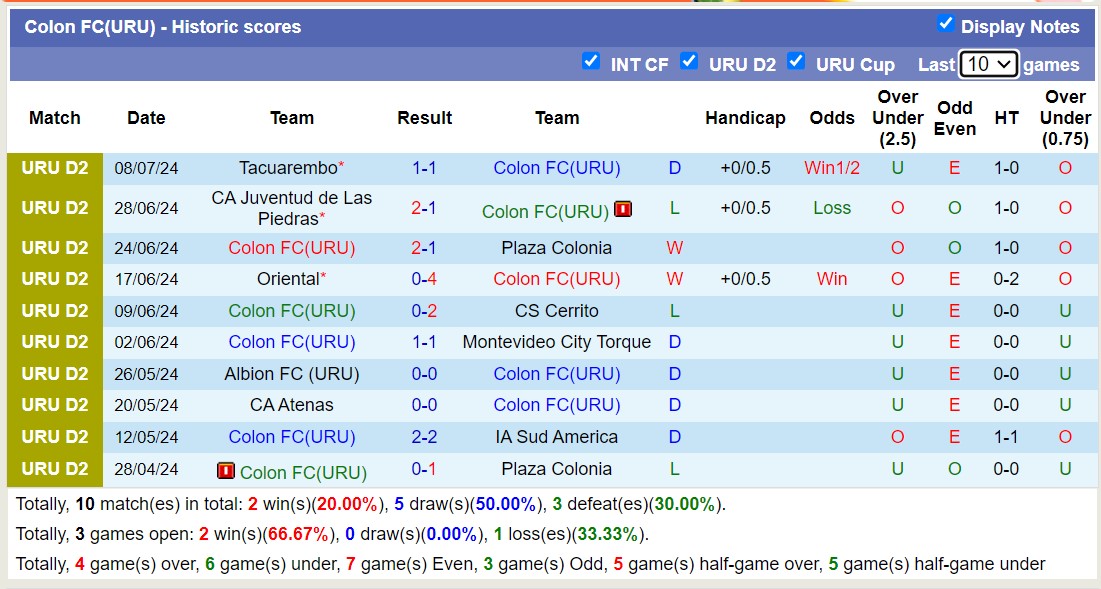The height and width of the screenshot is (589, 1101).
Task: Click the Plaza Colonia link
Action: point(556,247)
